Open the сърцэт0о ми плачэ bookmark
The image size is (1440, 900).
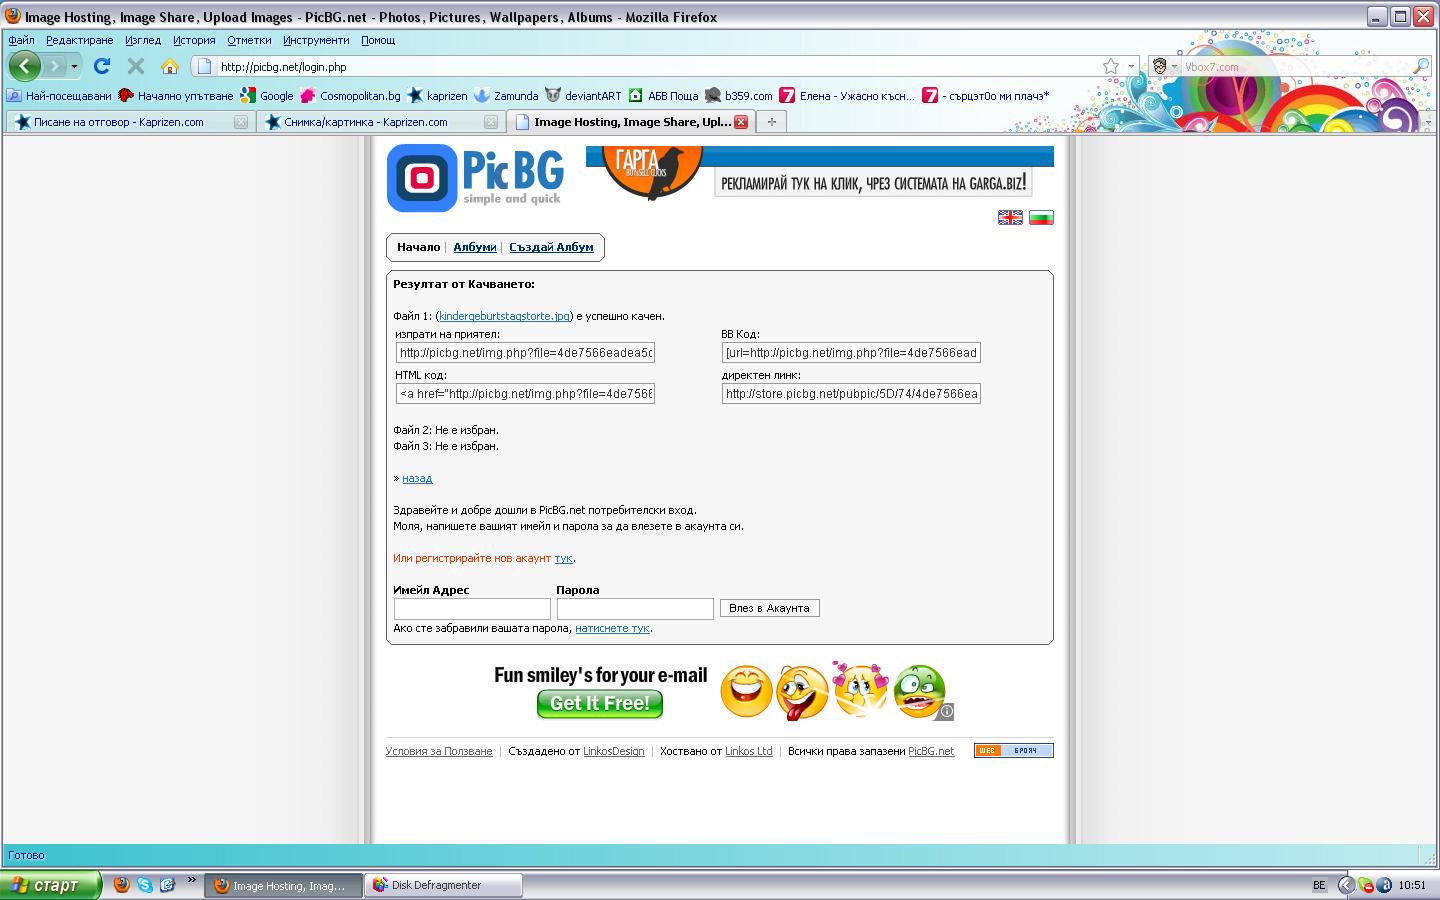tap(985, 96)
